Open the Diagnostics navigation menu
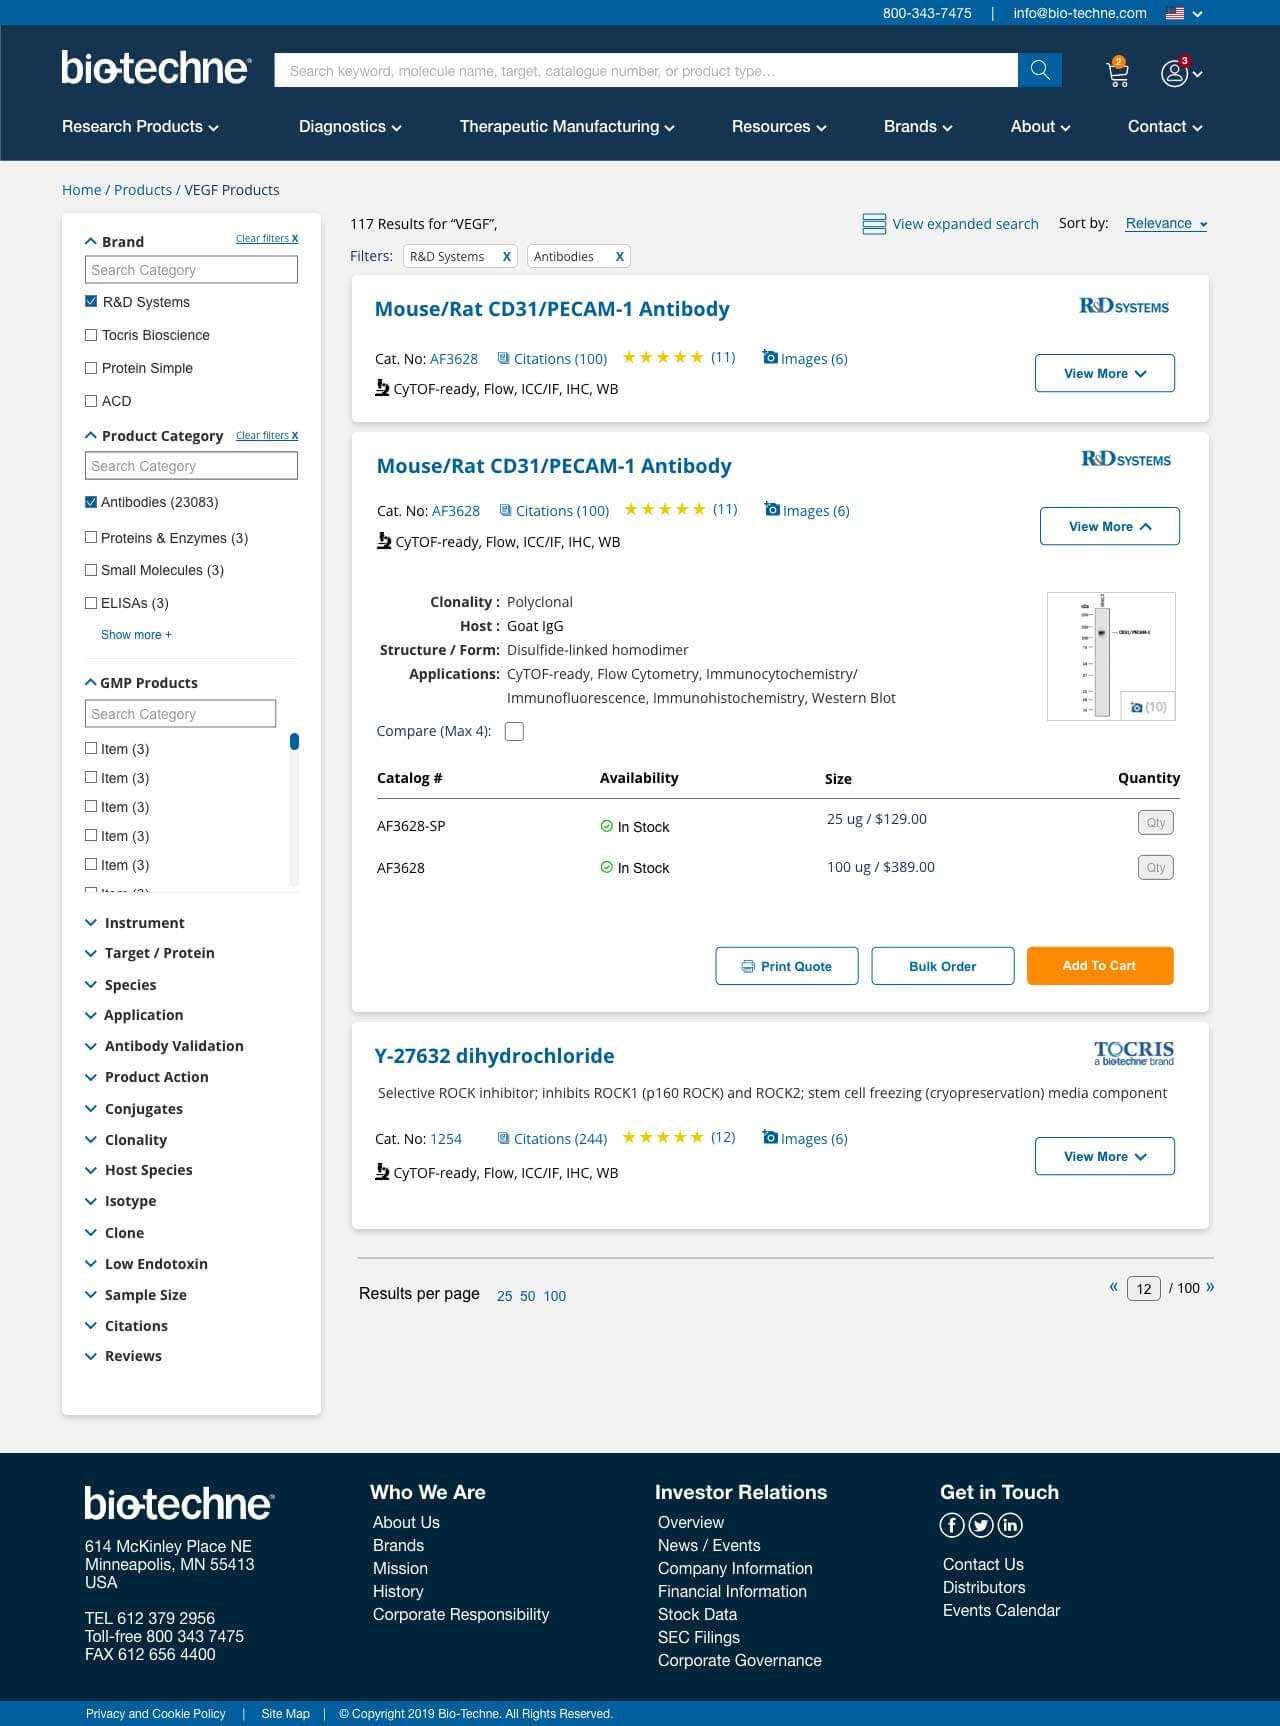The height and width of the screenshot is (1726, 1280). tap(350, 127)
